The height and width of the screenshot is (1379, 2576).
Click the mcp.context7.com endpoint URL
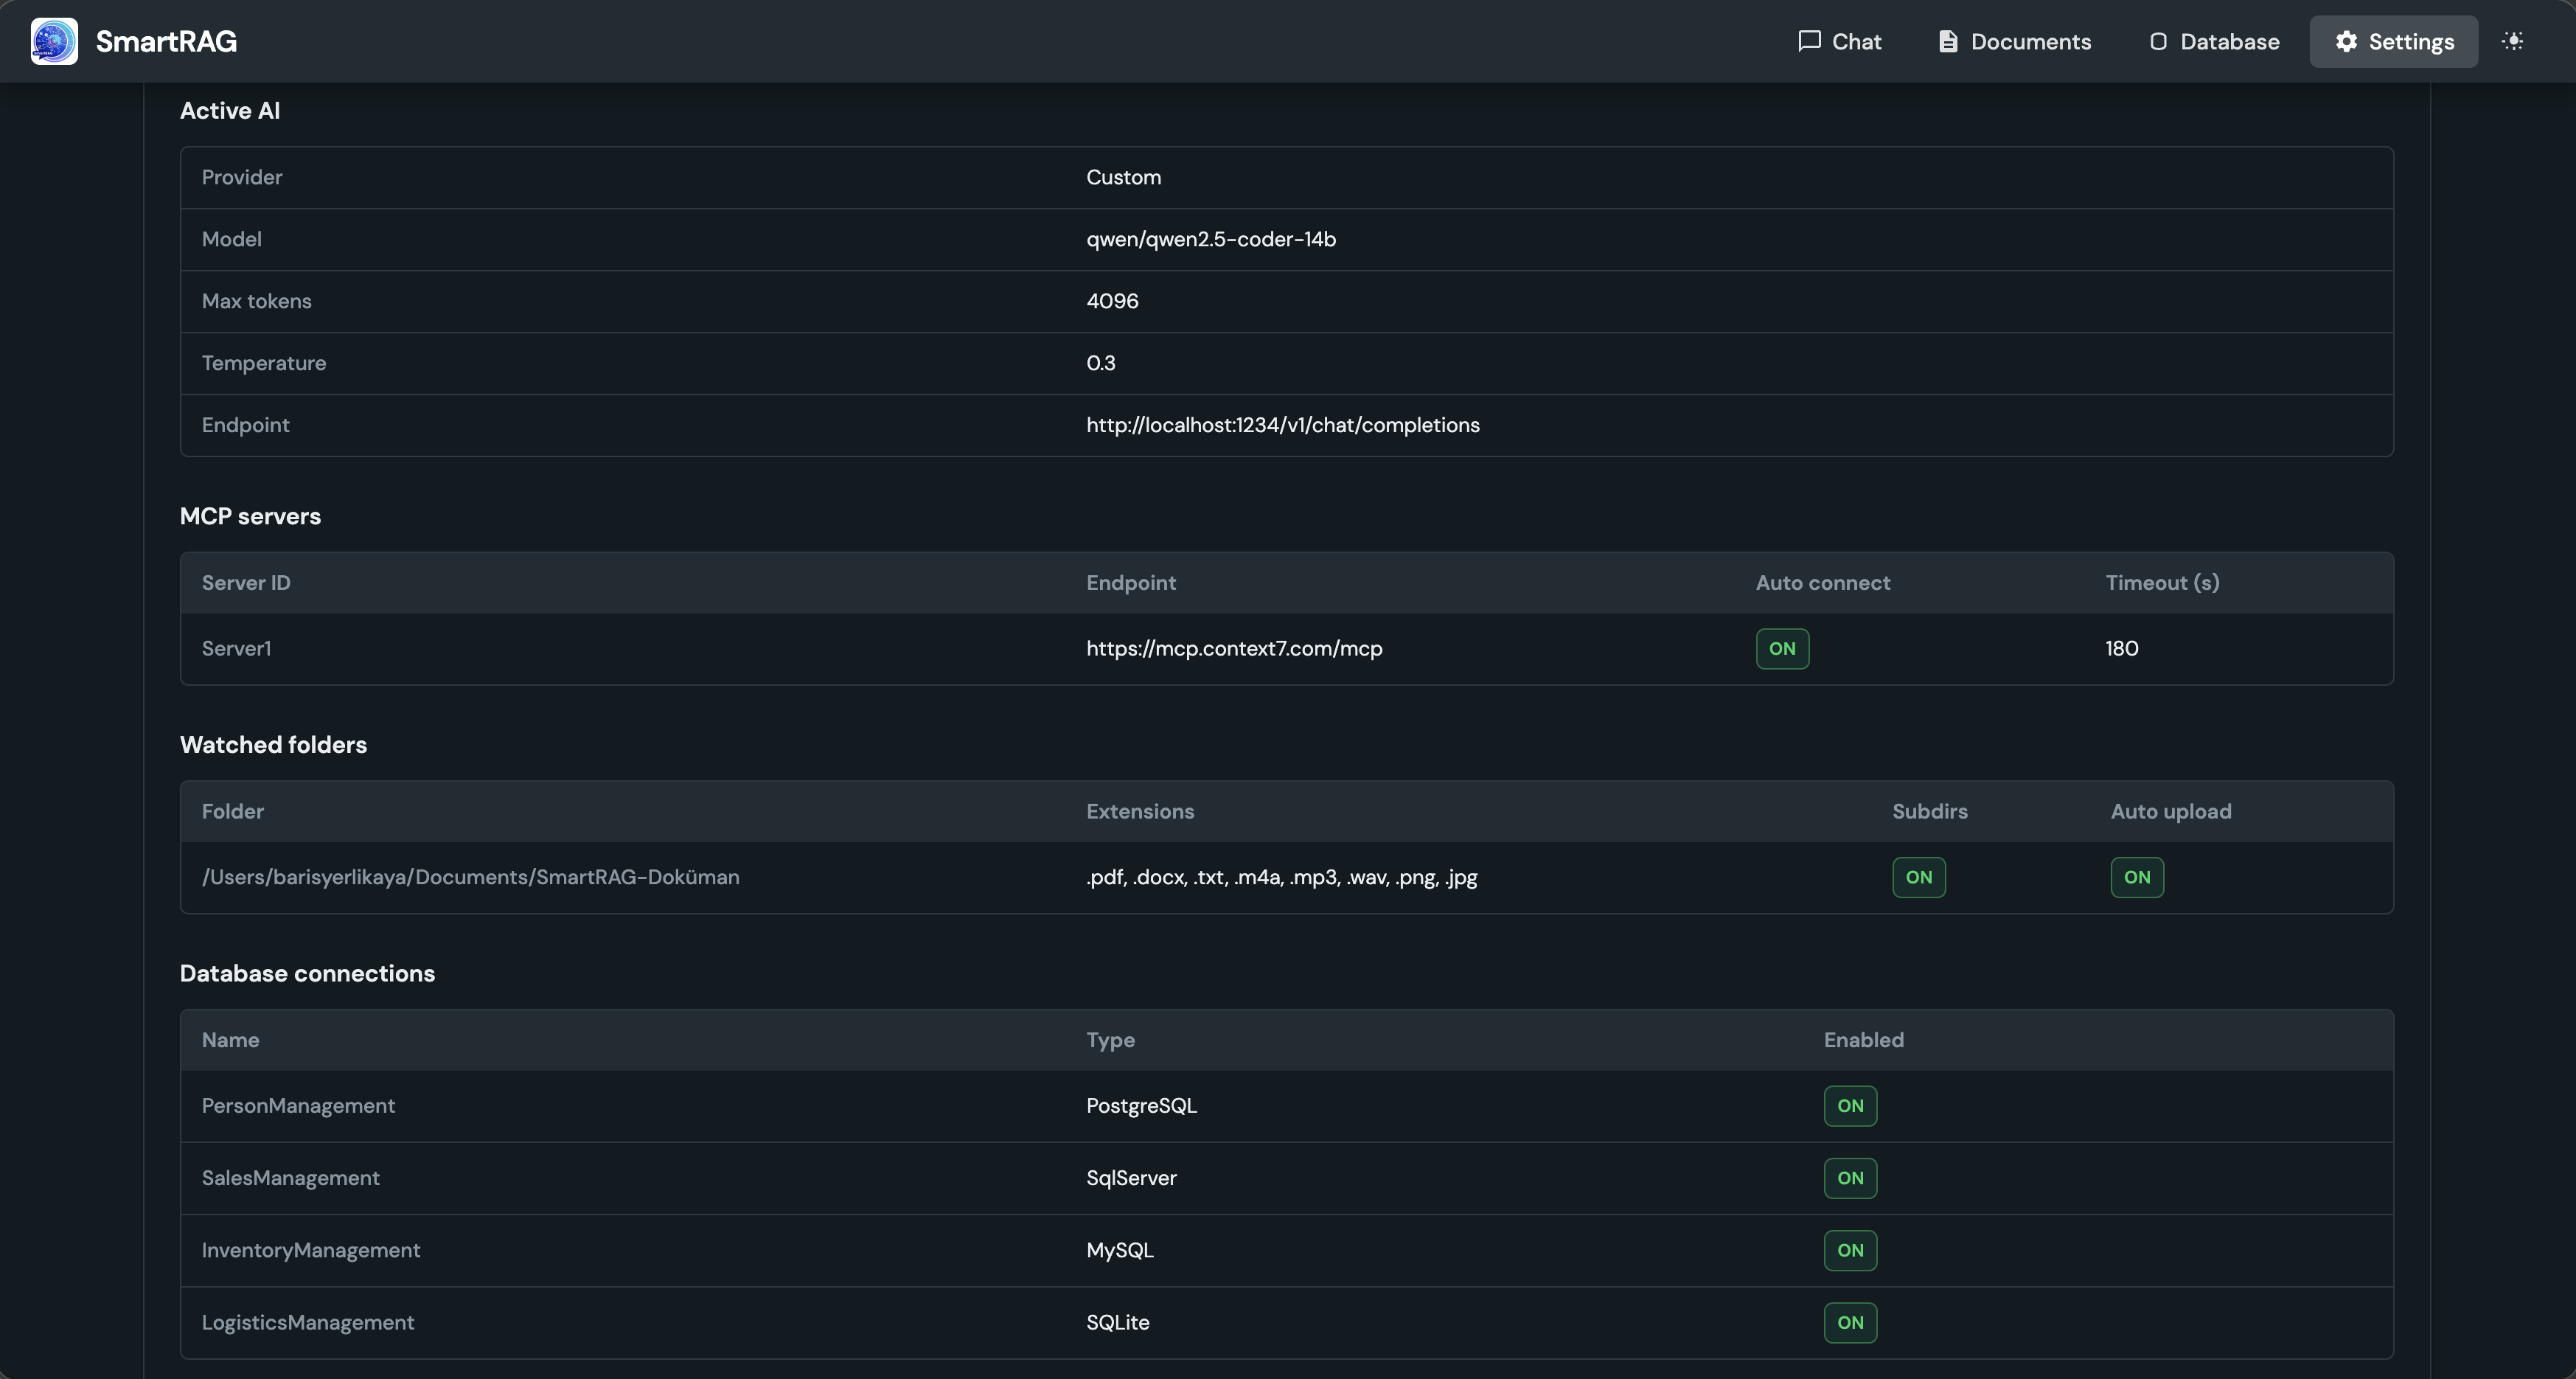coord(1234,648)
